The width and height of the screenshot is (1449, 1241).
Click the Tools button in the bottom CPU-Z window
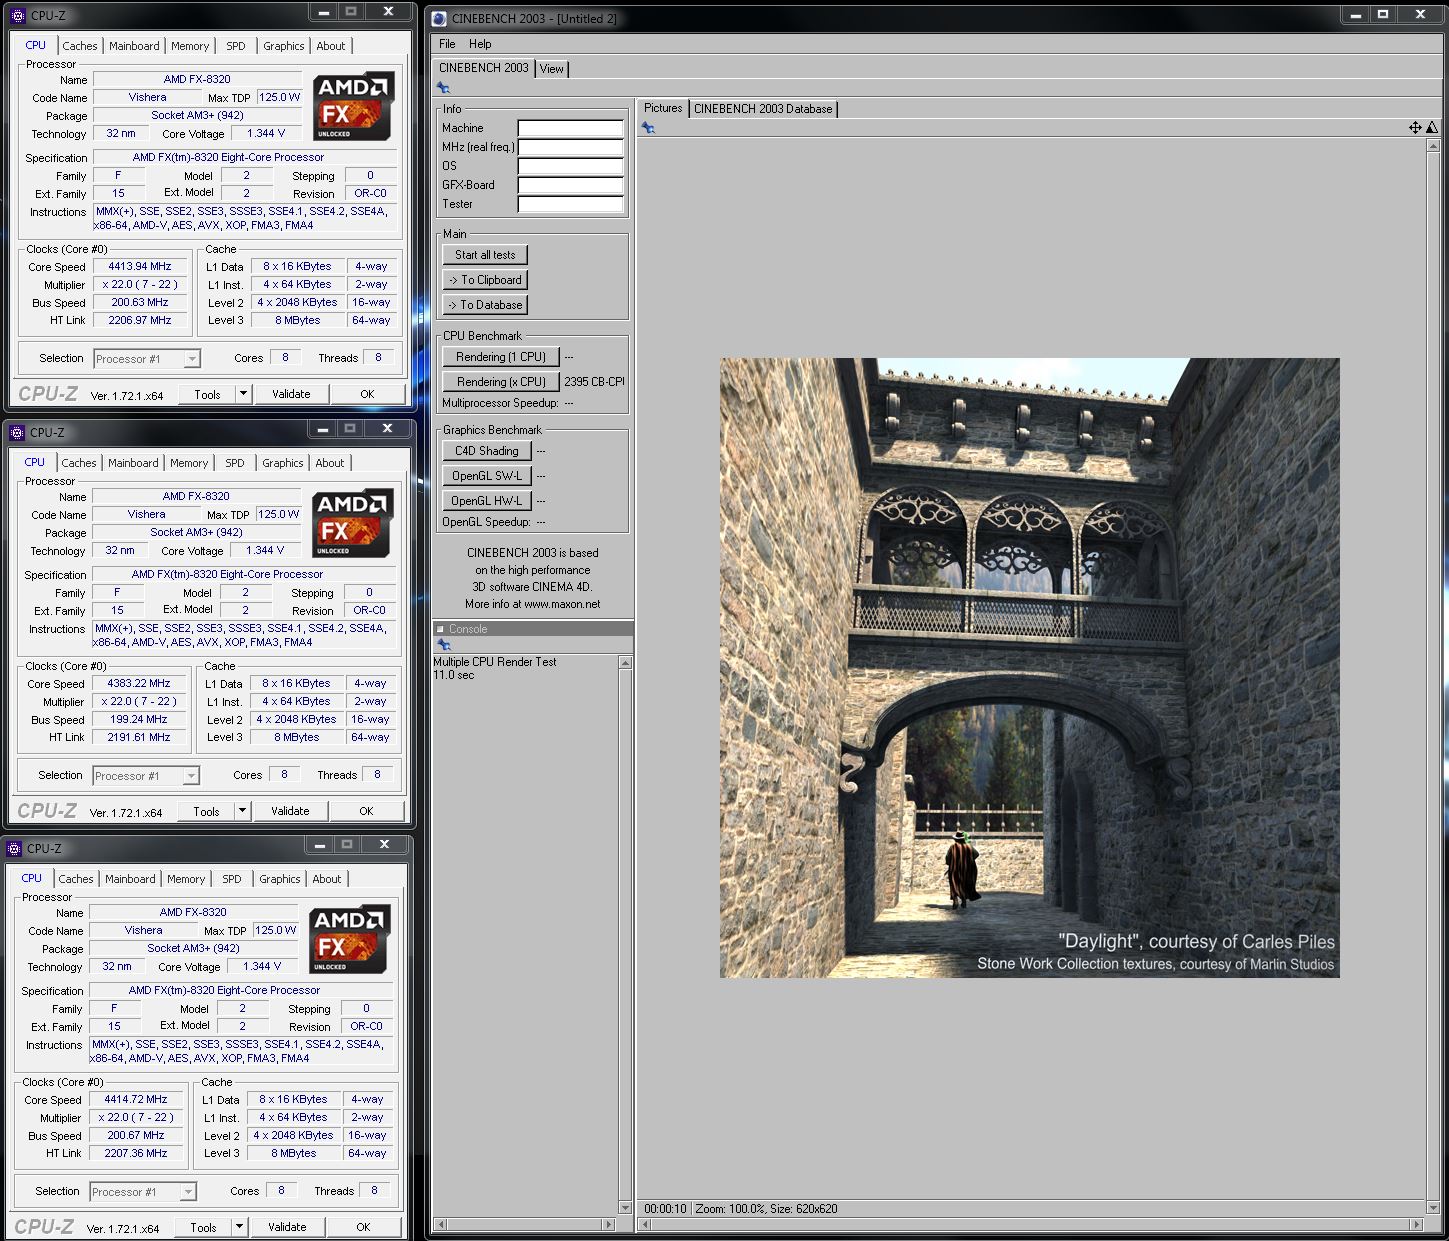(203, 1227)
